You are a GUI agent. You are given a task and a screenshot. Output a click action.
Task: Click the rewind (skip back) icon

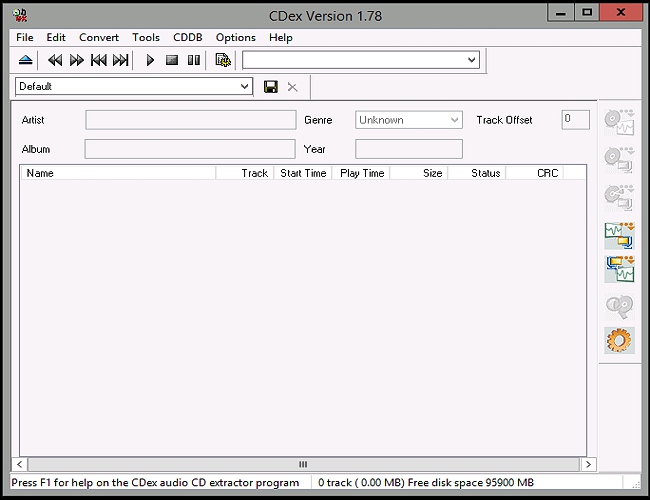click(55, 60)
